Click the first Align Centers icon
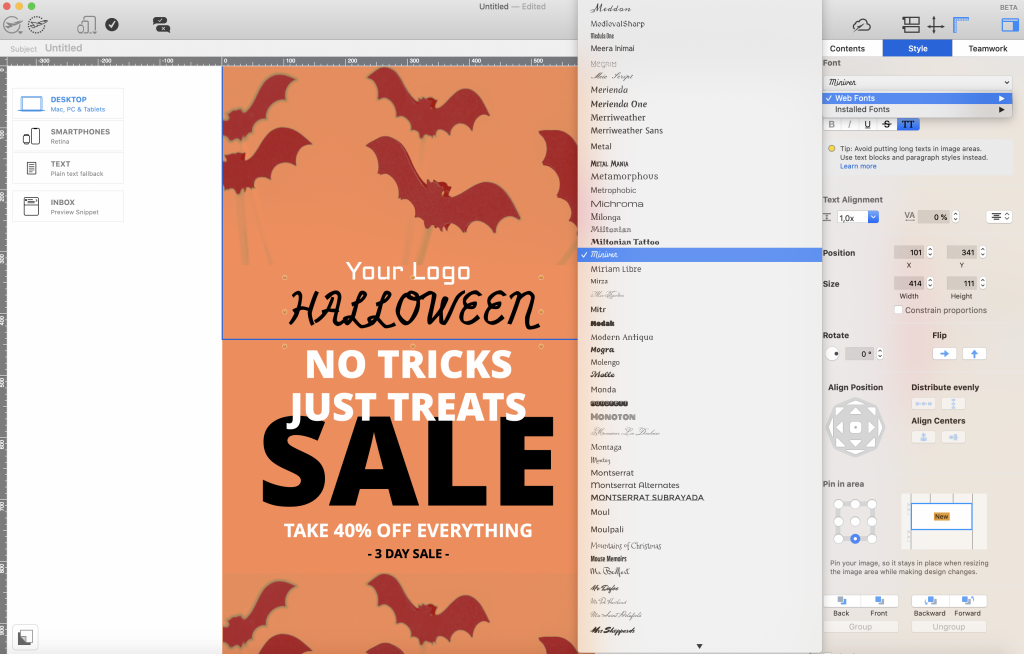 pos(923,437)
